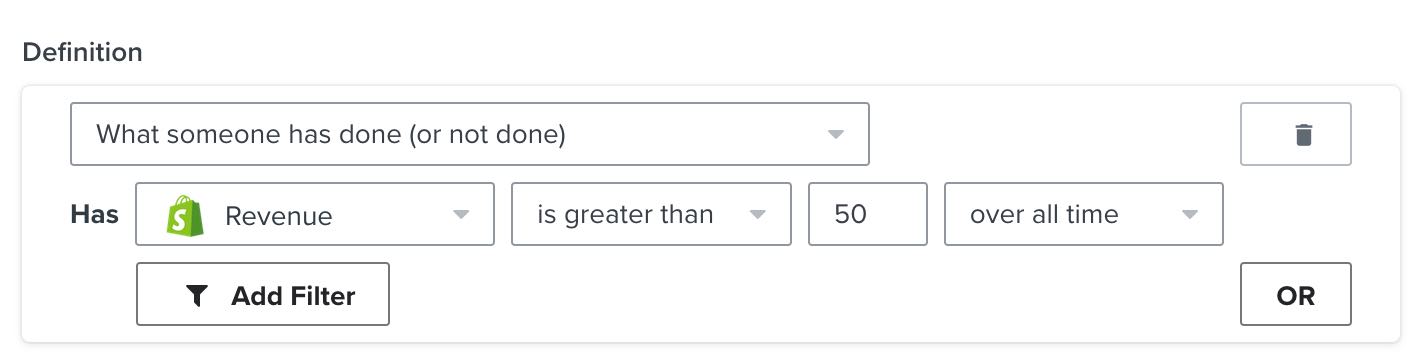Click the 'over all time' text
This screenshot has height=364, width=1428.
(x=1044, y=214)
